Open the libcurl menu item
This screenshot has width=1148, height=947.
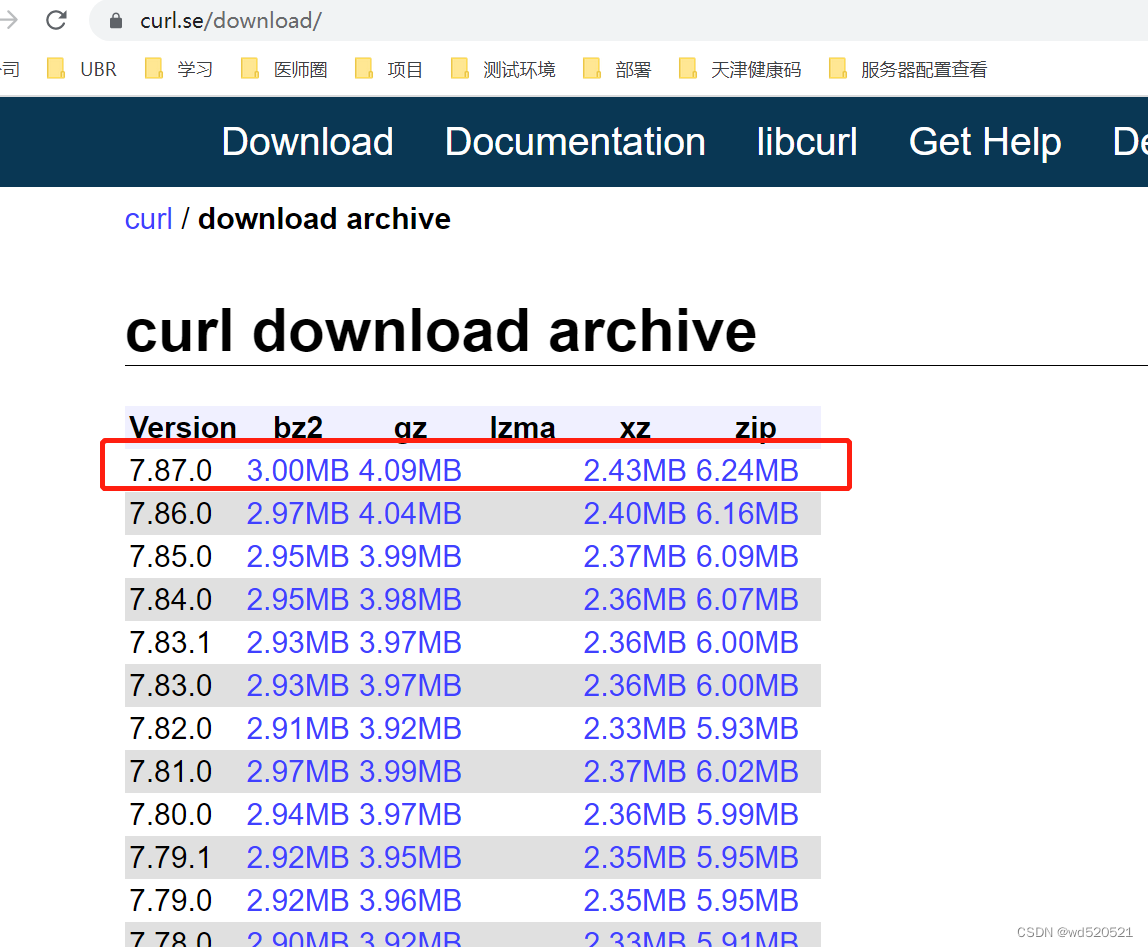(807, 141)
